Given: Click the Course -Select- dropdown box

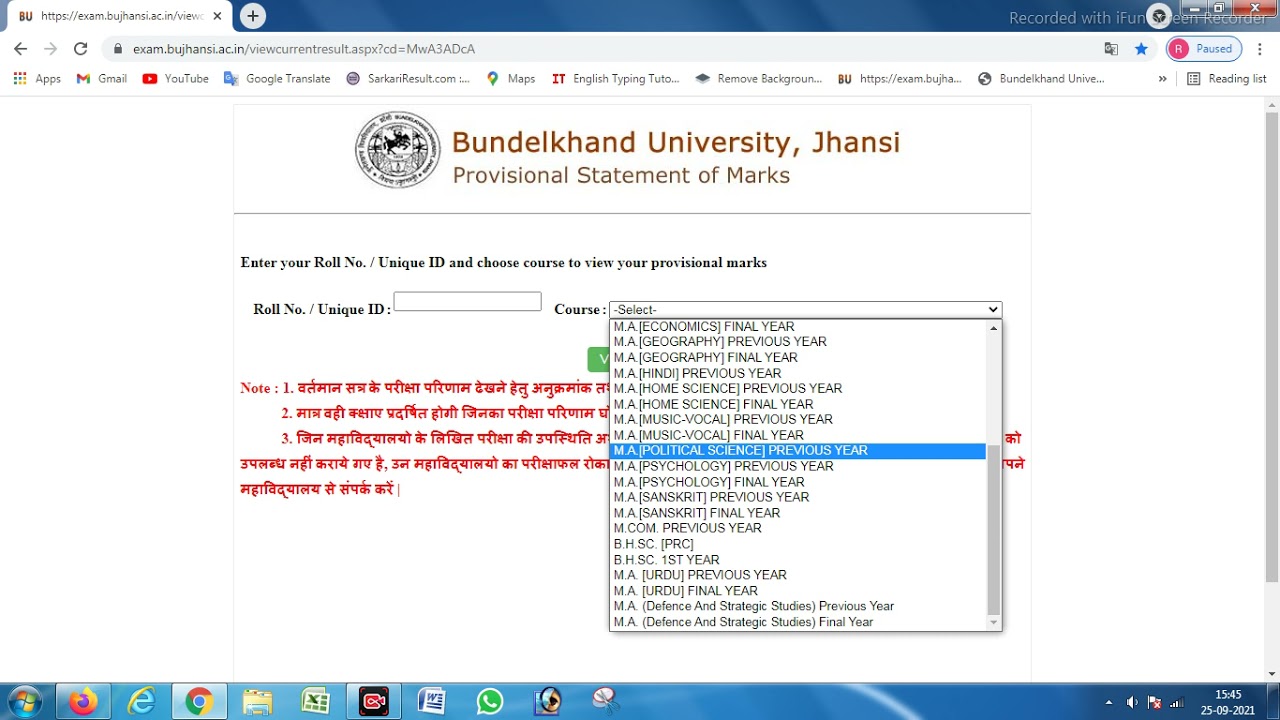Looking at the screenshot, I should [x=805, y=310].
